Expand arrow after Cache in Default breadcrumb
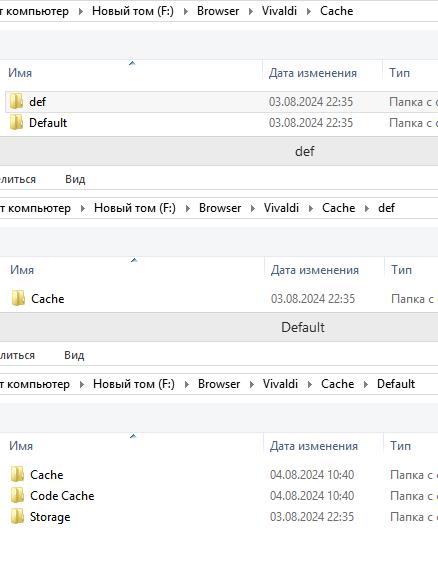The height and width of the screenshot is (572, 438). pos(366,384)
